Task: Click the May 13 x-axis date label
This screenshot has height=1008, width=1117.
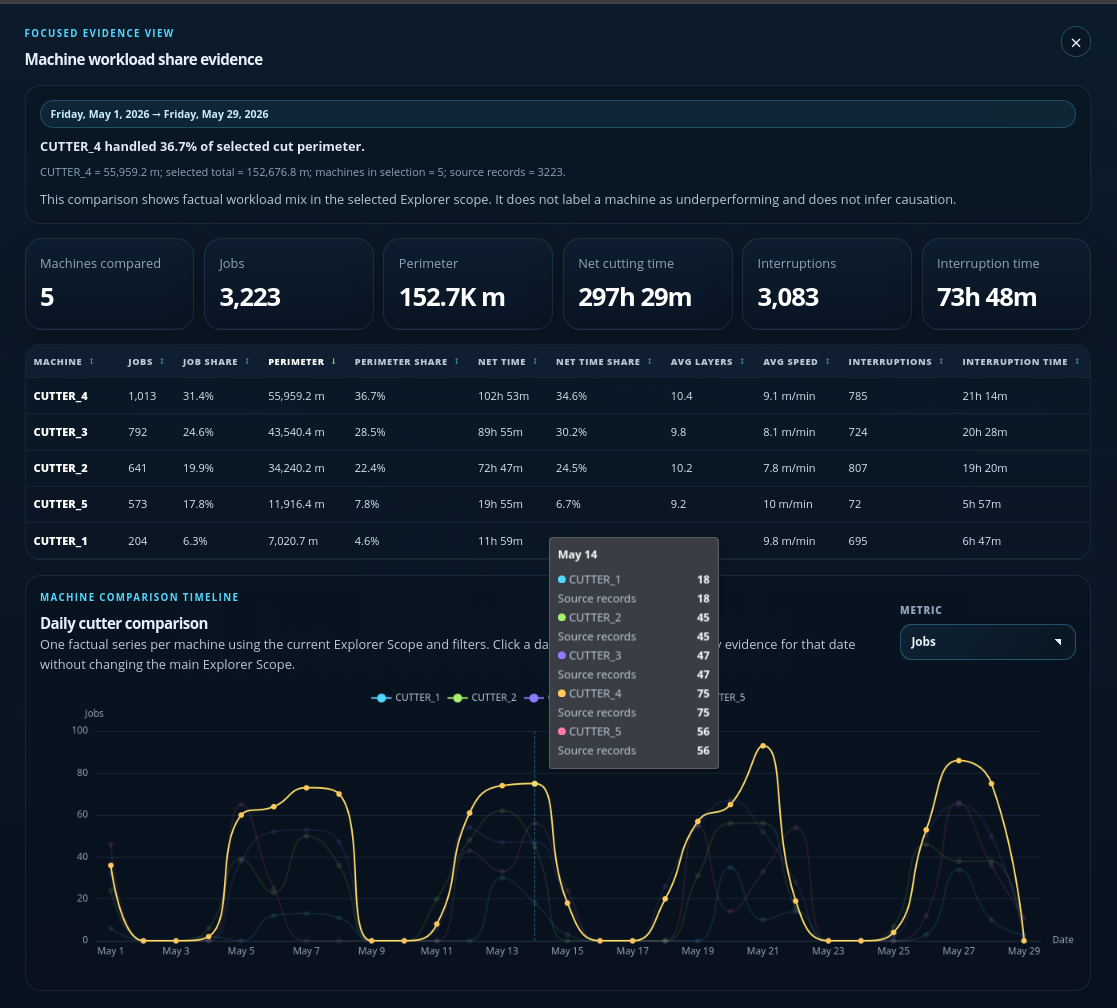Action: (502, 951)
